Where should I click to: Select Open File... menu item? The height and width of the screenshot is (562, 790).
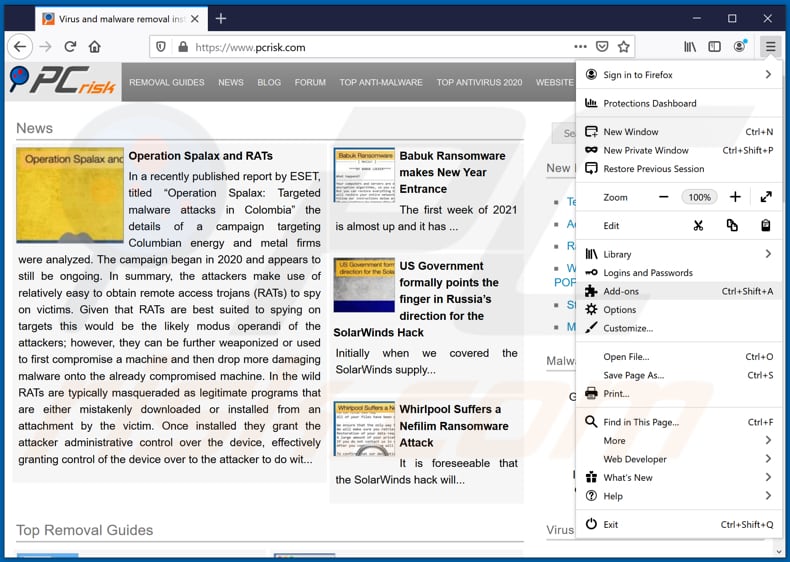(678, 357)
